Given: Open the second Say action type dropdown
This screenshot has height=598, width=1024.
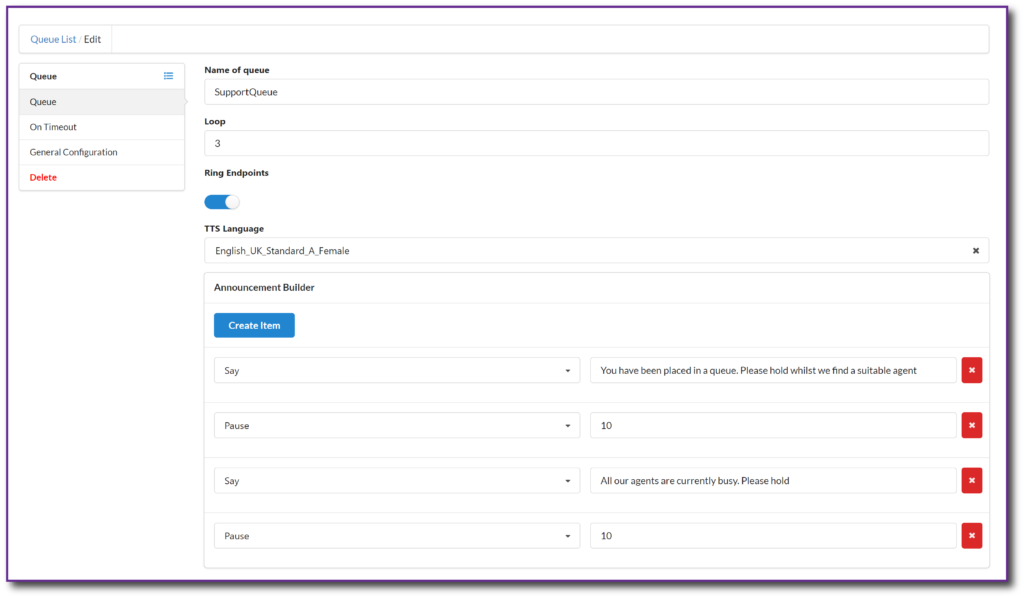Looking at the screenshot, I should 397,480.
